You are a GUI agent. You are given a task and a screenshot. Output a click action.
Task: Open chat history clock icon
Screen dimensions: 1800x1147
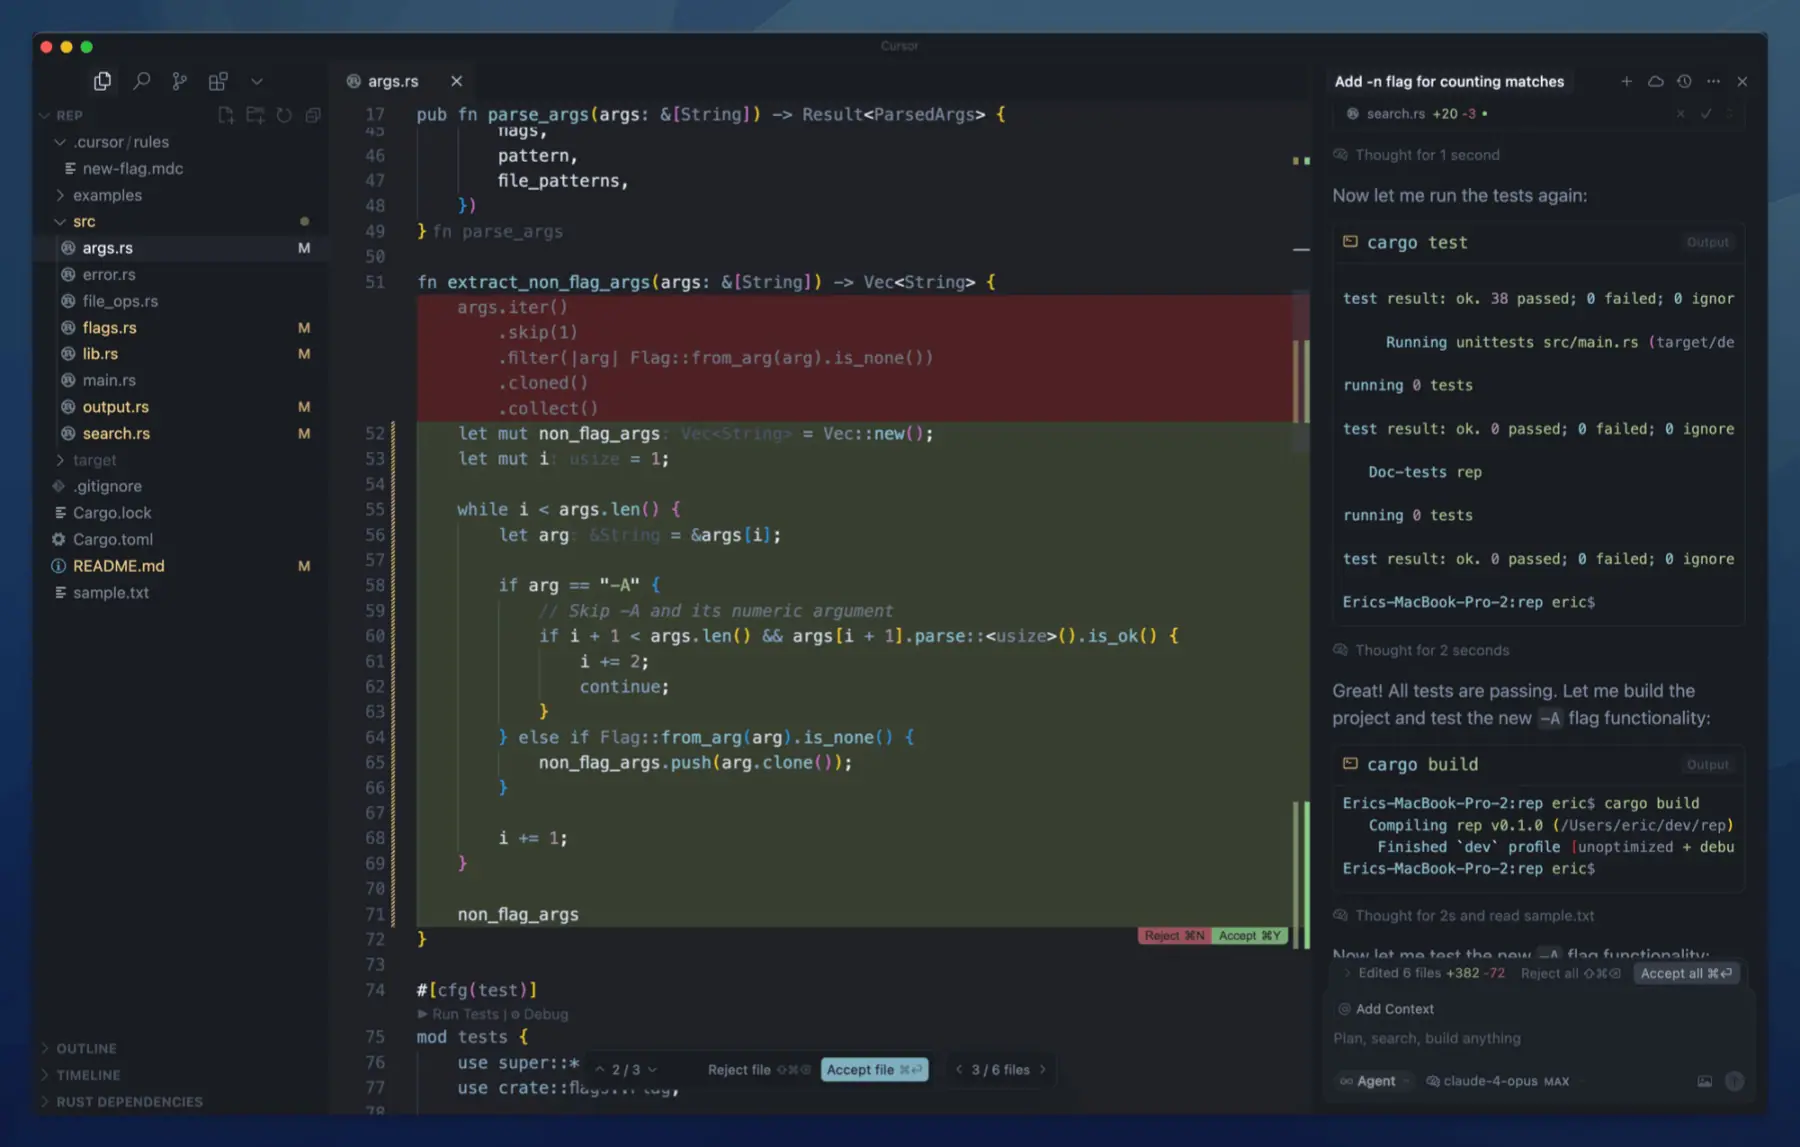(x=1684, y=81)
